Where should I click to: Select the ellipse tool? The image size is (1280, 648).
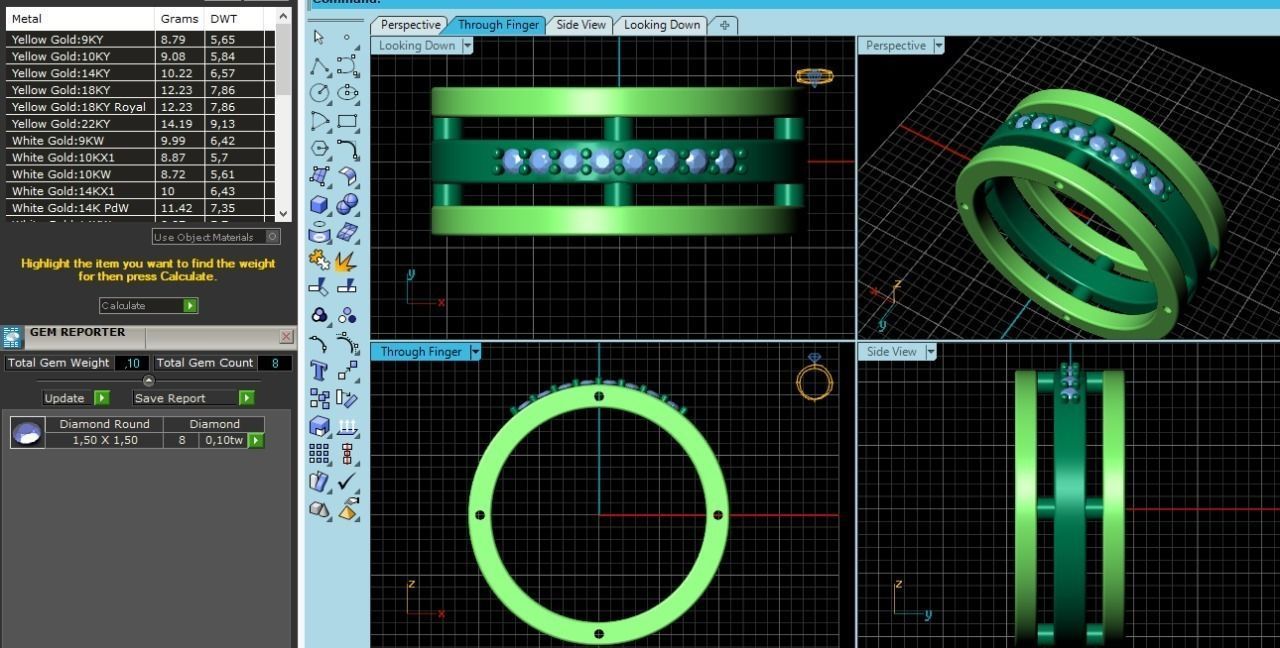(x=347, y=93)
